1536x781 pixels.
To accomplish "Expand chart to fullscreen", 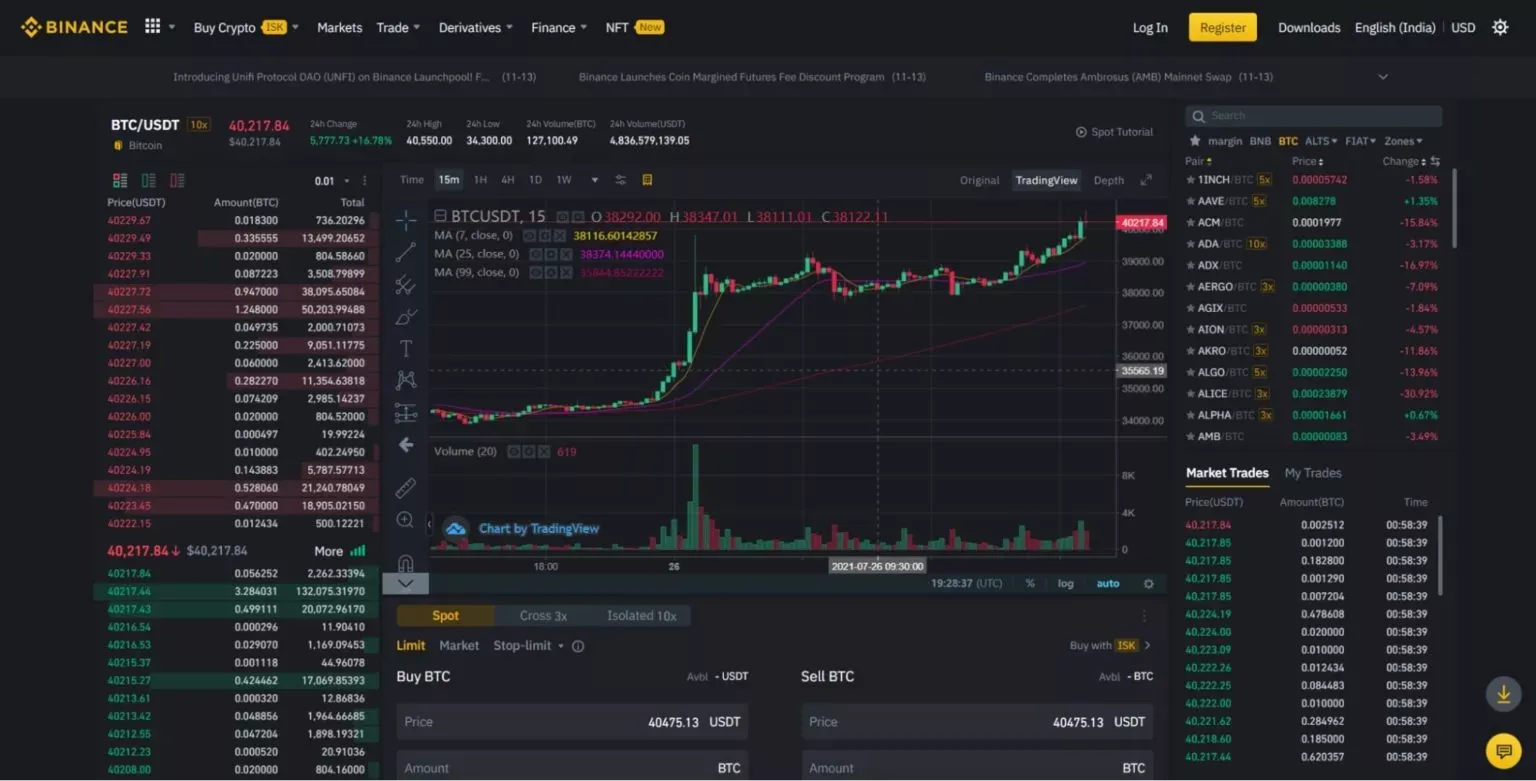I will (1146, 180).
